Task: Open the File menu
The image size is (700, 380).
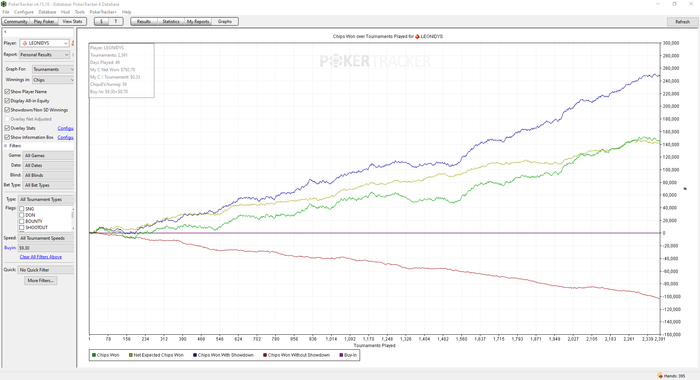Action: point(6,12)
